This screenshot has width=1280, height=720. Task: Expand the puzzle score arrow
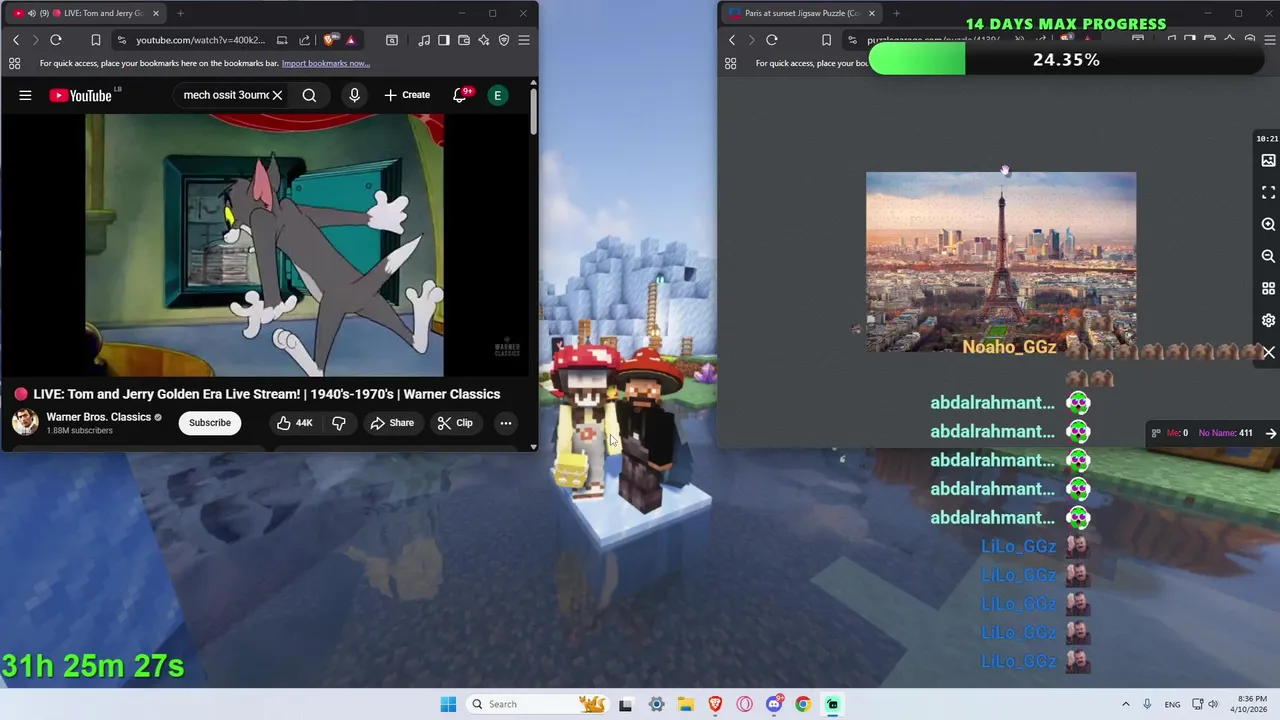(1270, 433)
